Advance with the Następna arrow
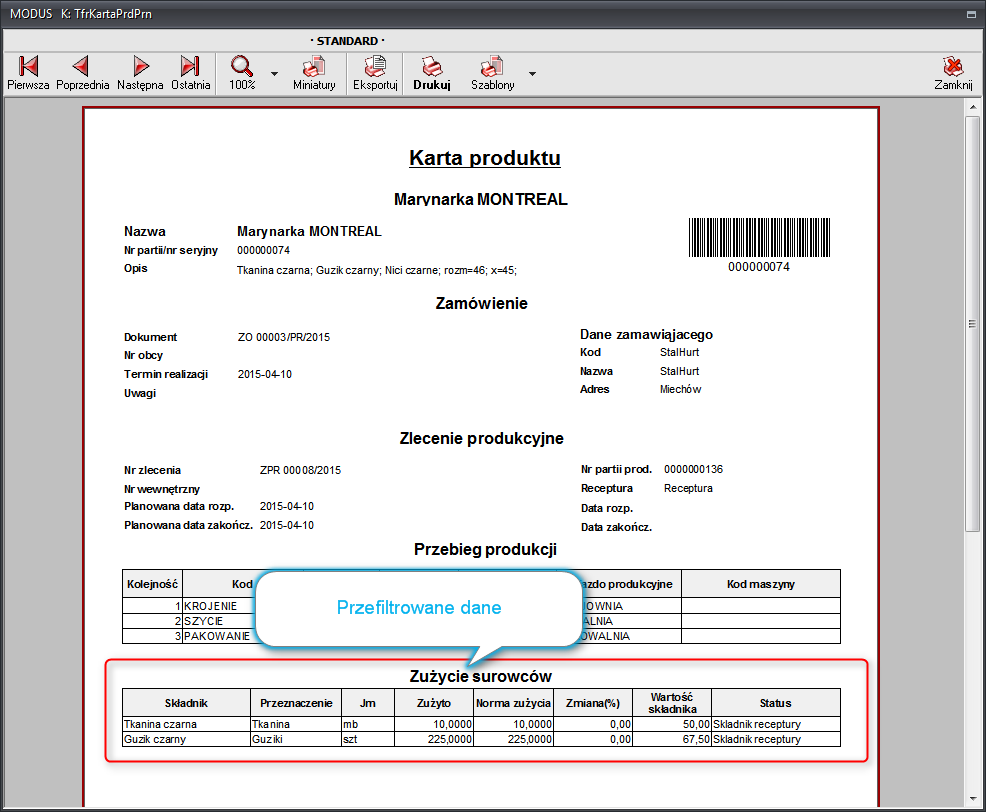This screenshot has height=812, width=986. click(140, 73)
